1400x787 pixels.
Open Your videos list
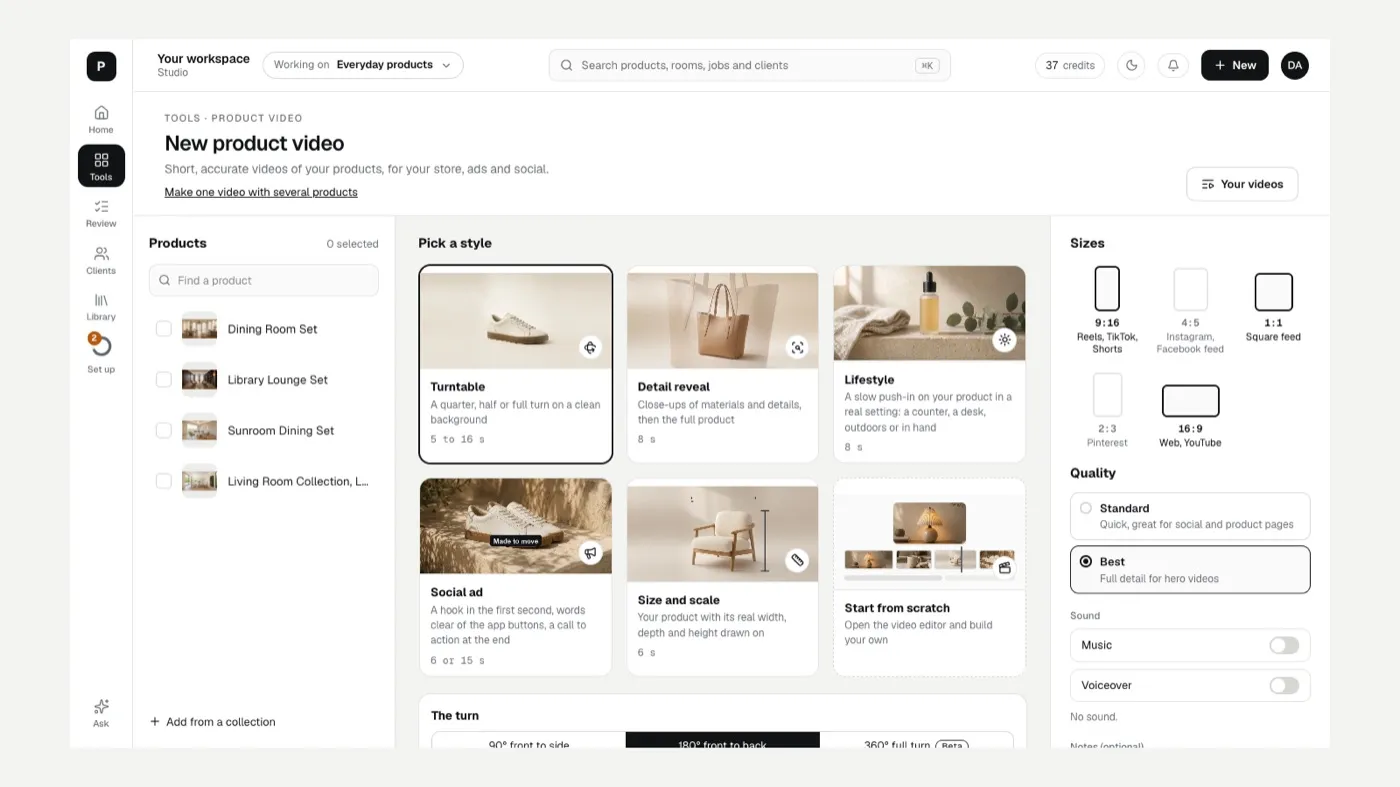(1242, 184)
